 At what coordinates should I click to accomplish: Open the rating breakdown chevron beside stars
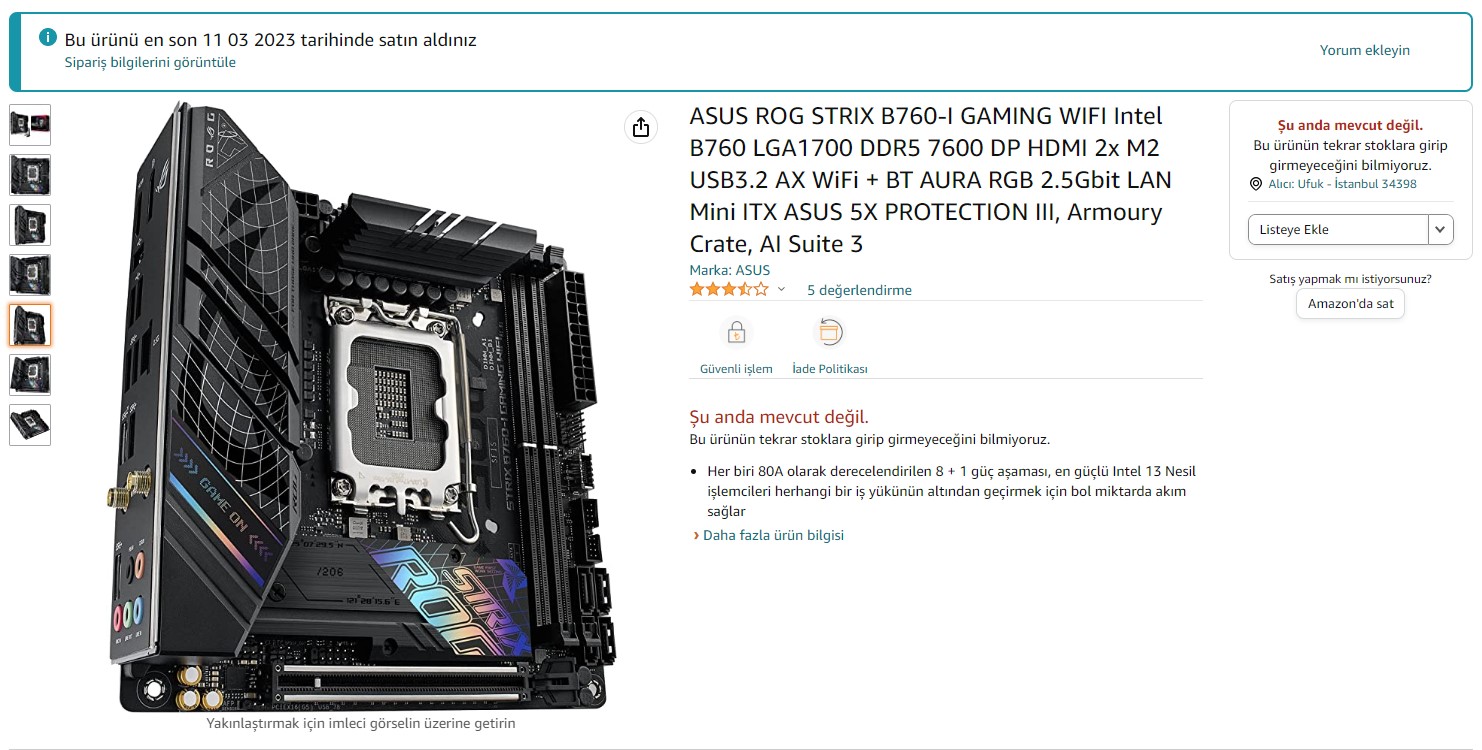[781, 290]
